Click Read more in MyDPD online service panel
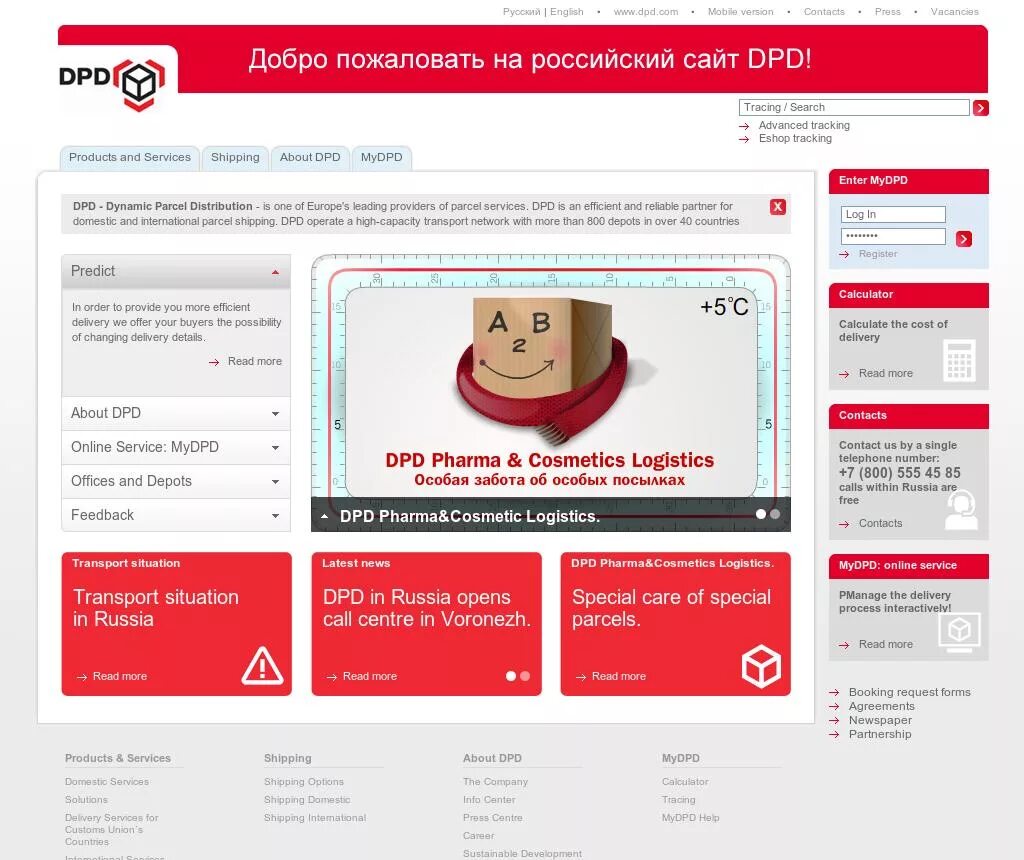 click(x=886, y=645)
